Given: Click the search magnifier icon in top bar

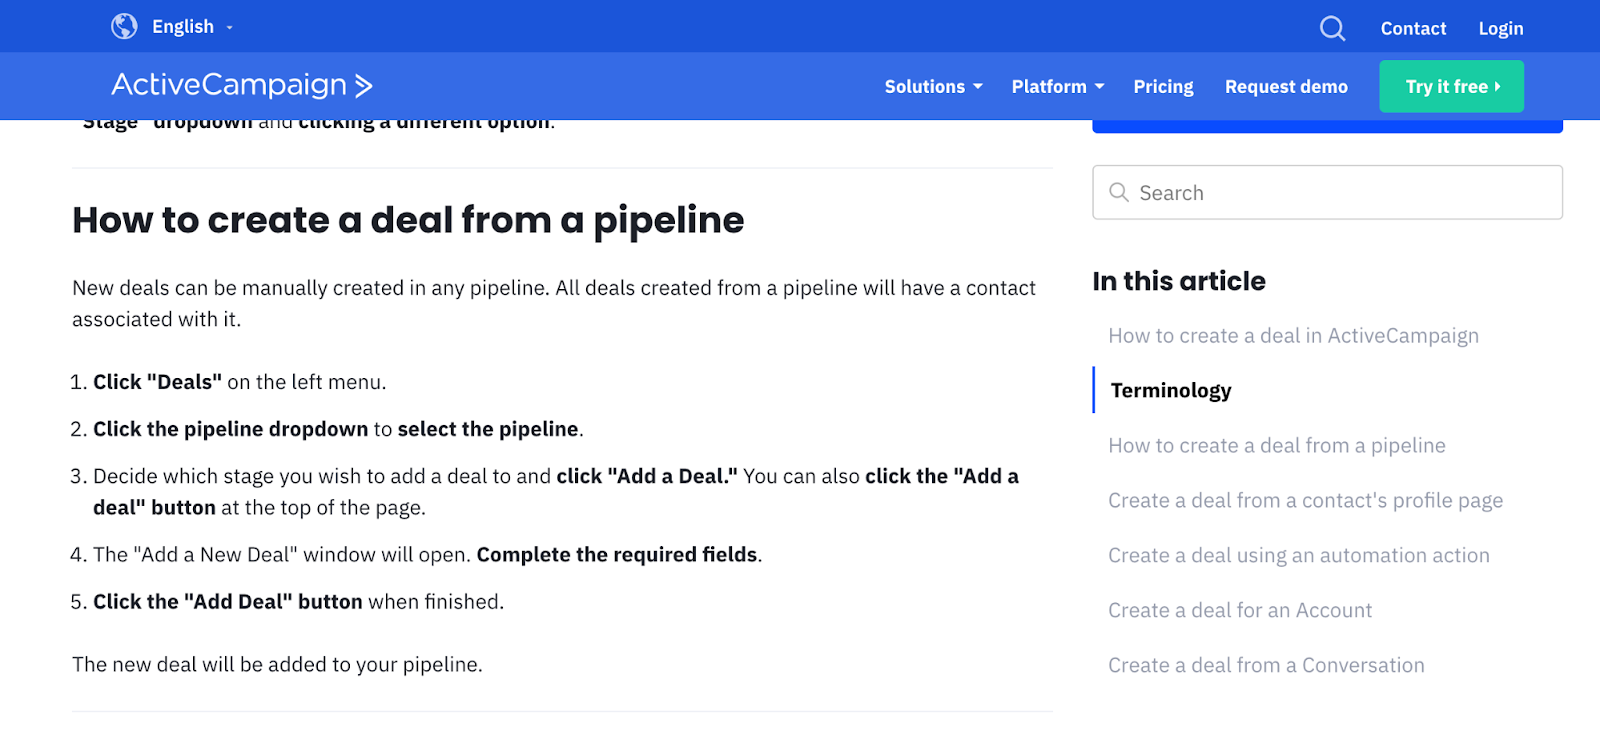Looking at the screenshot, I should coord(1332,28).
